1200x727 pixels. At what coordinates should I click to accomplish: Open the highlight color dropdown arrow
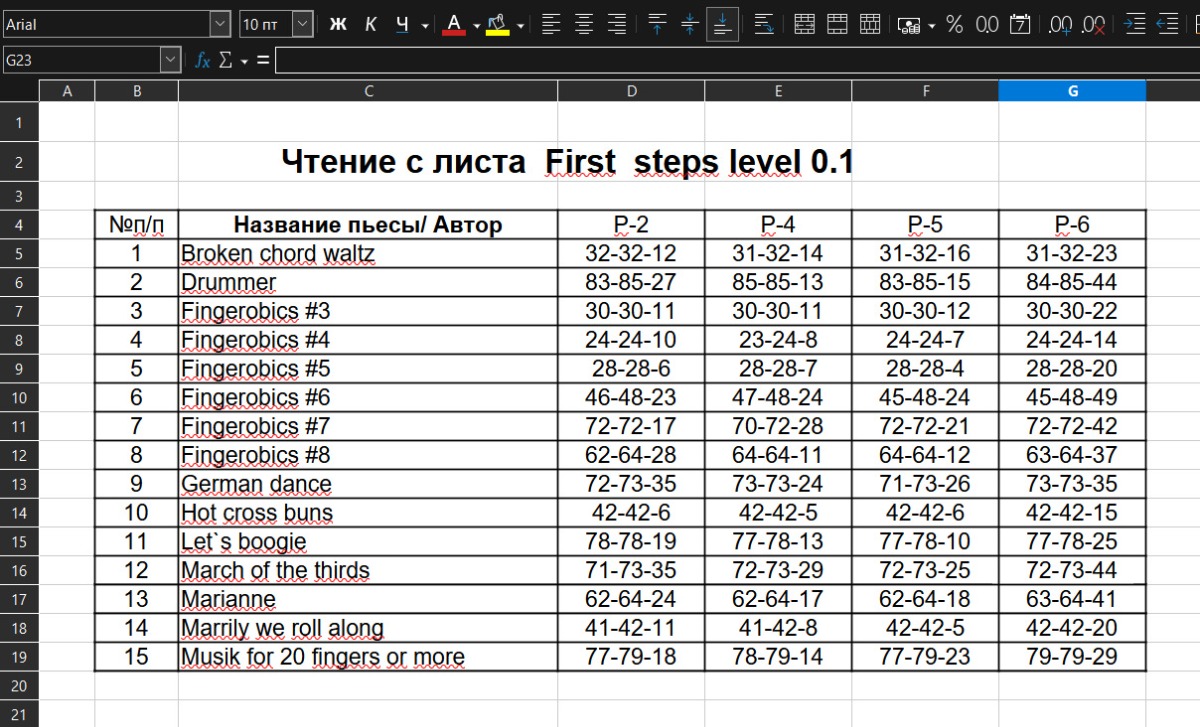click(520, 25)
